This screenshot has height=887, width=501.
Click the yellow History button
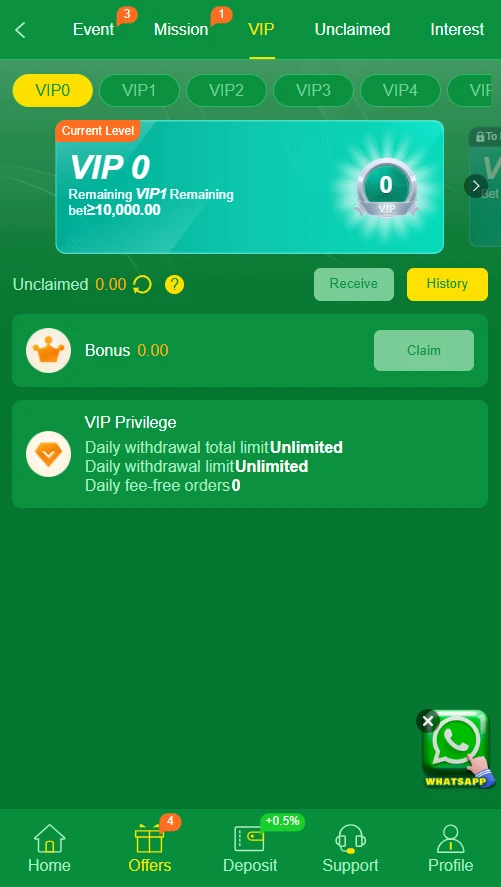[447, 284]
